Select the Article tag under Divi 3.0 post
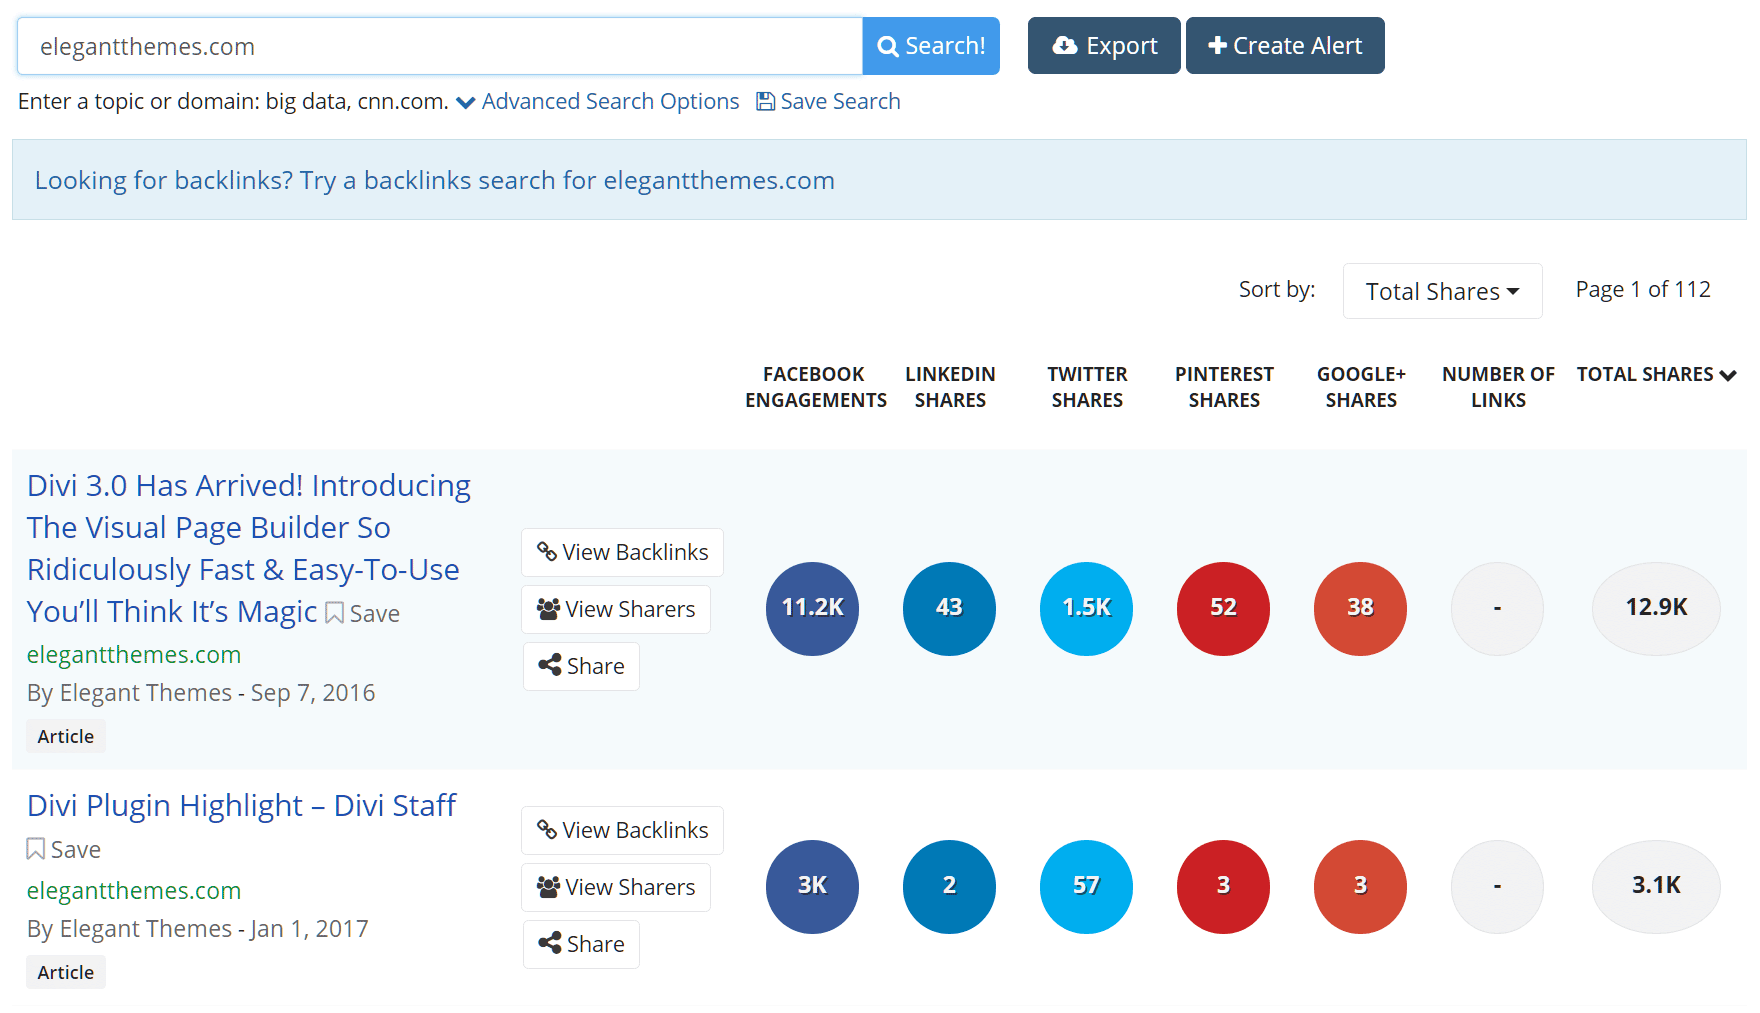1760x1013 pixels. click(x=65, y=735)
